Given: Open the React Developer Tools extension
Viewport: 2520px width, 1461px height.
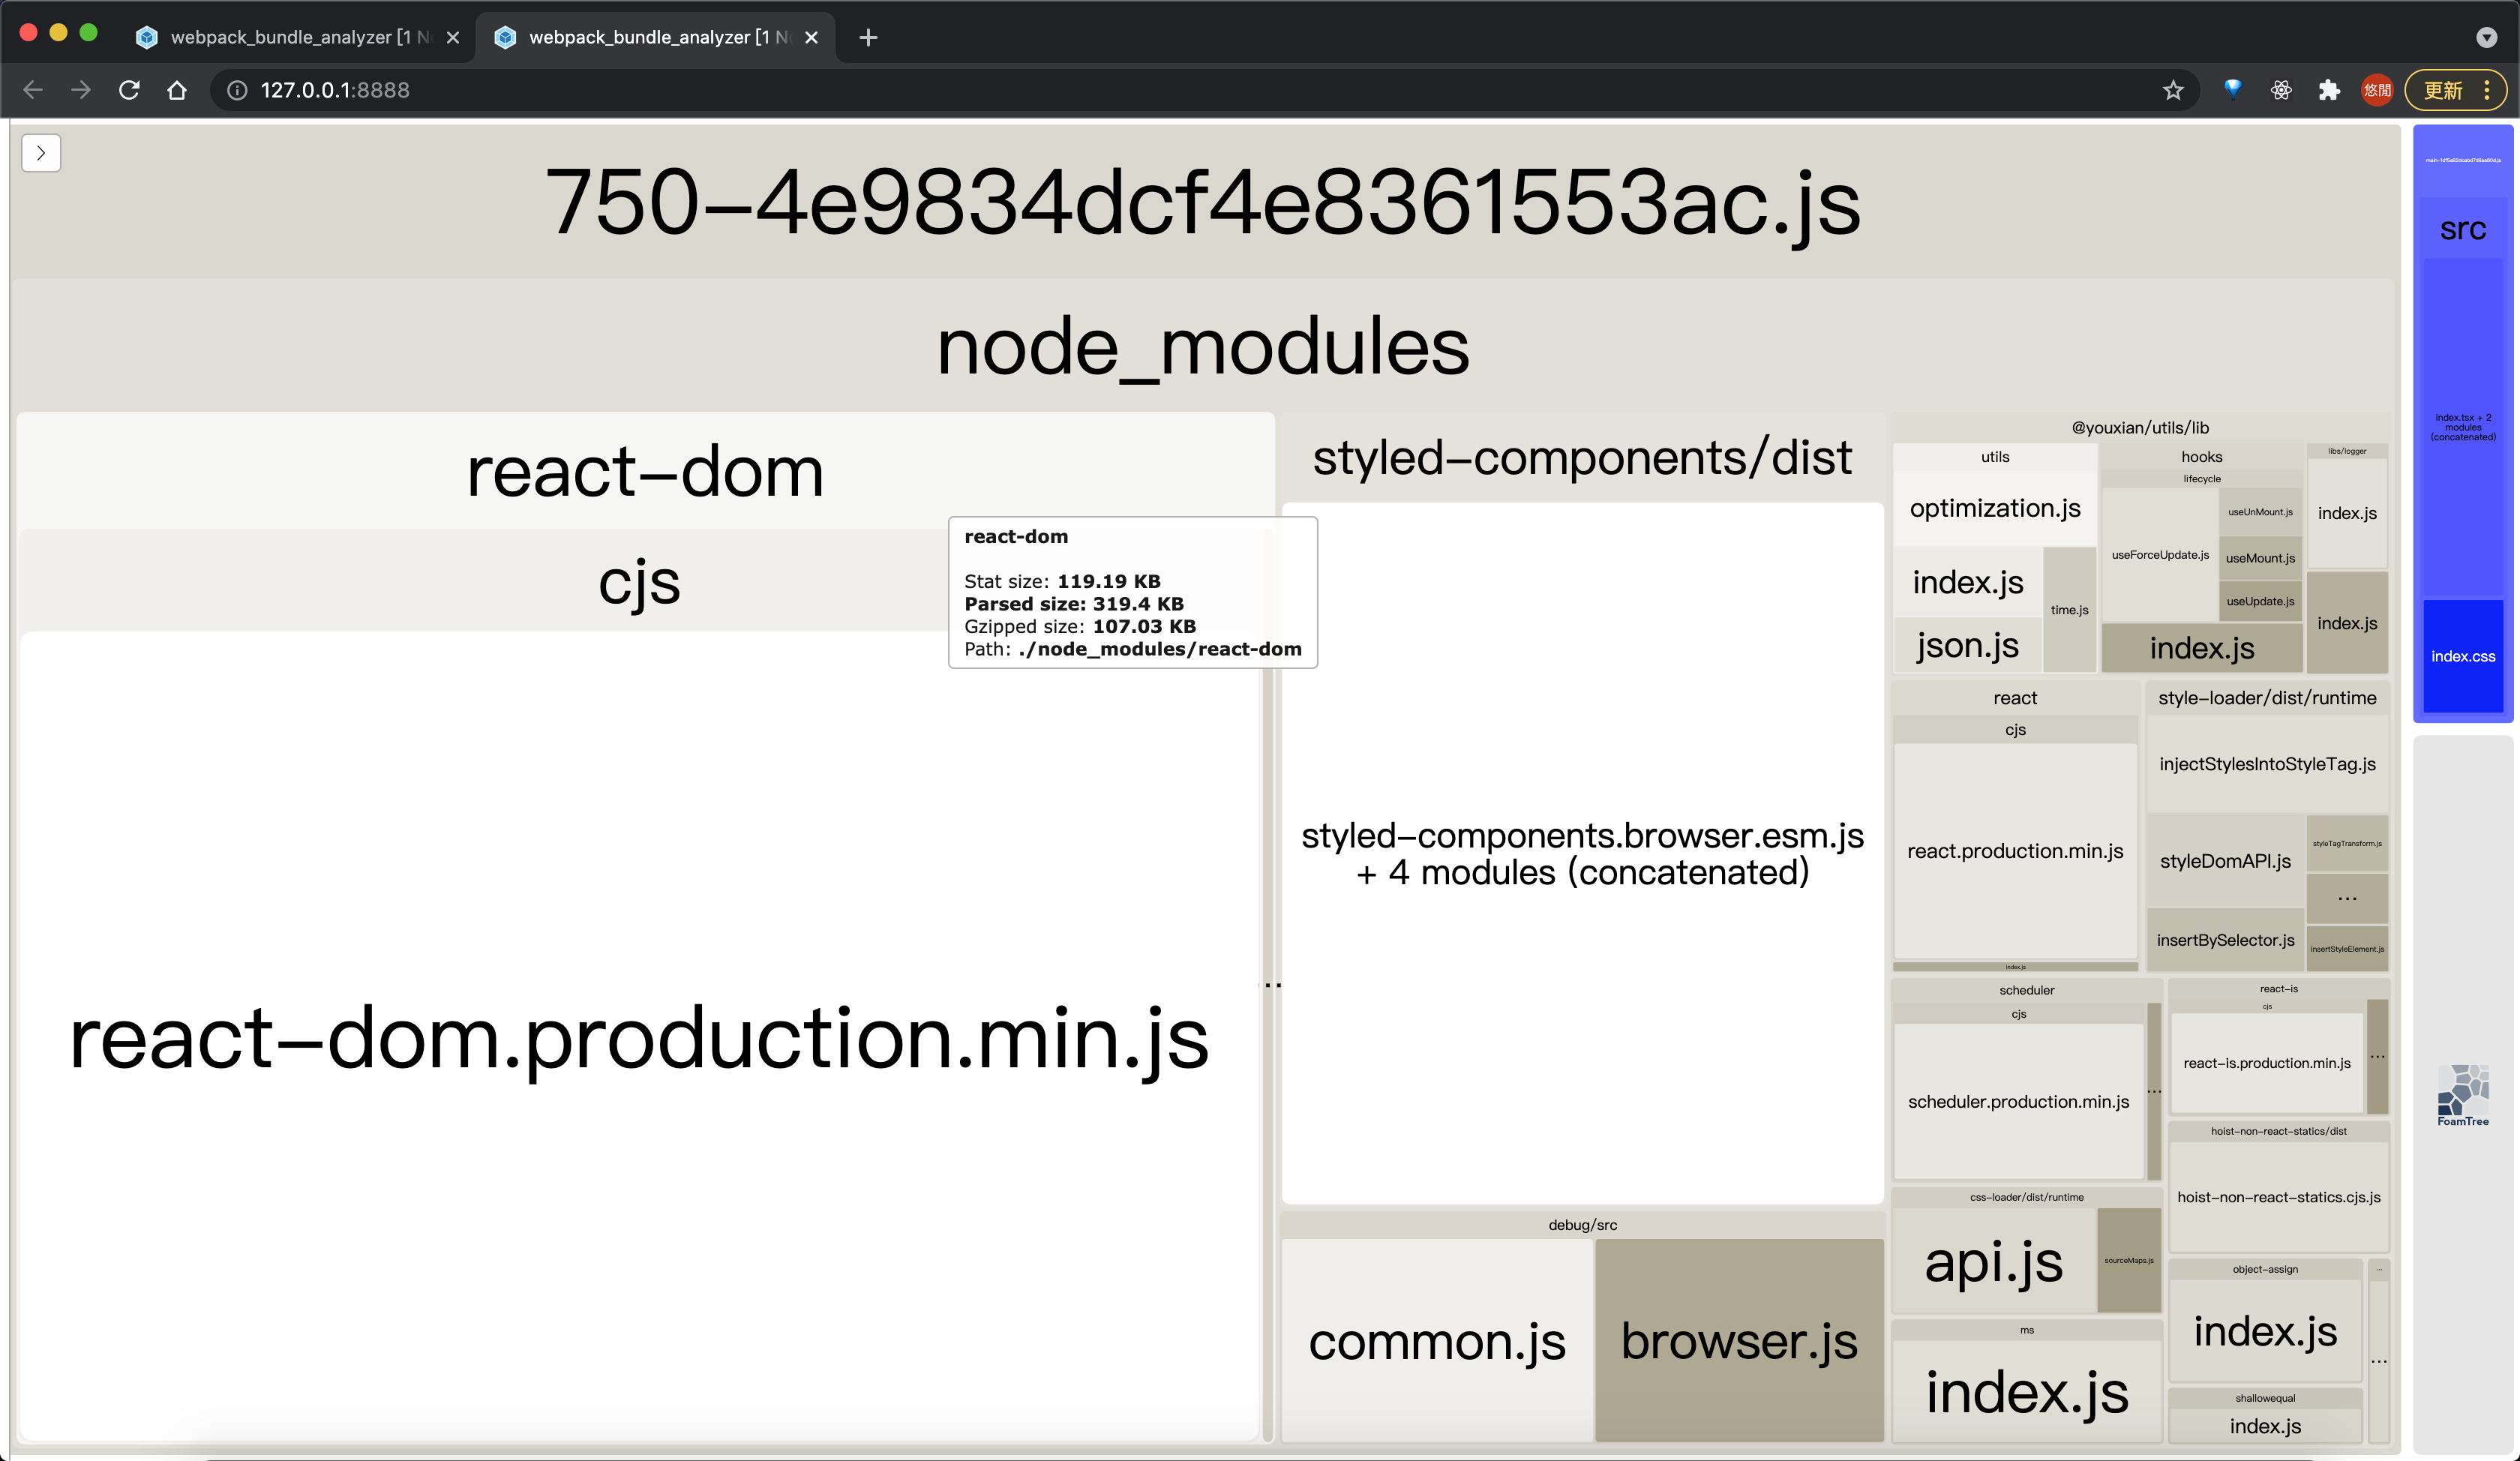Looking at the screenshot, I should pyautogui.click(x=2281, y=90).
